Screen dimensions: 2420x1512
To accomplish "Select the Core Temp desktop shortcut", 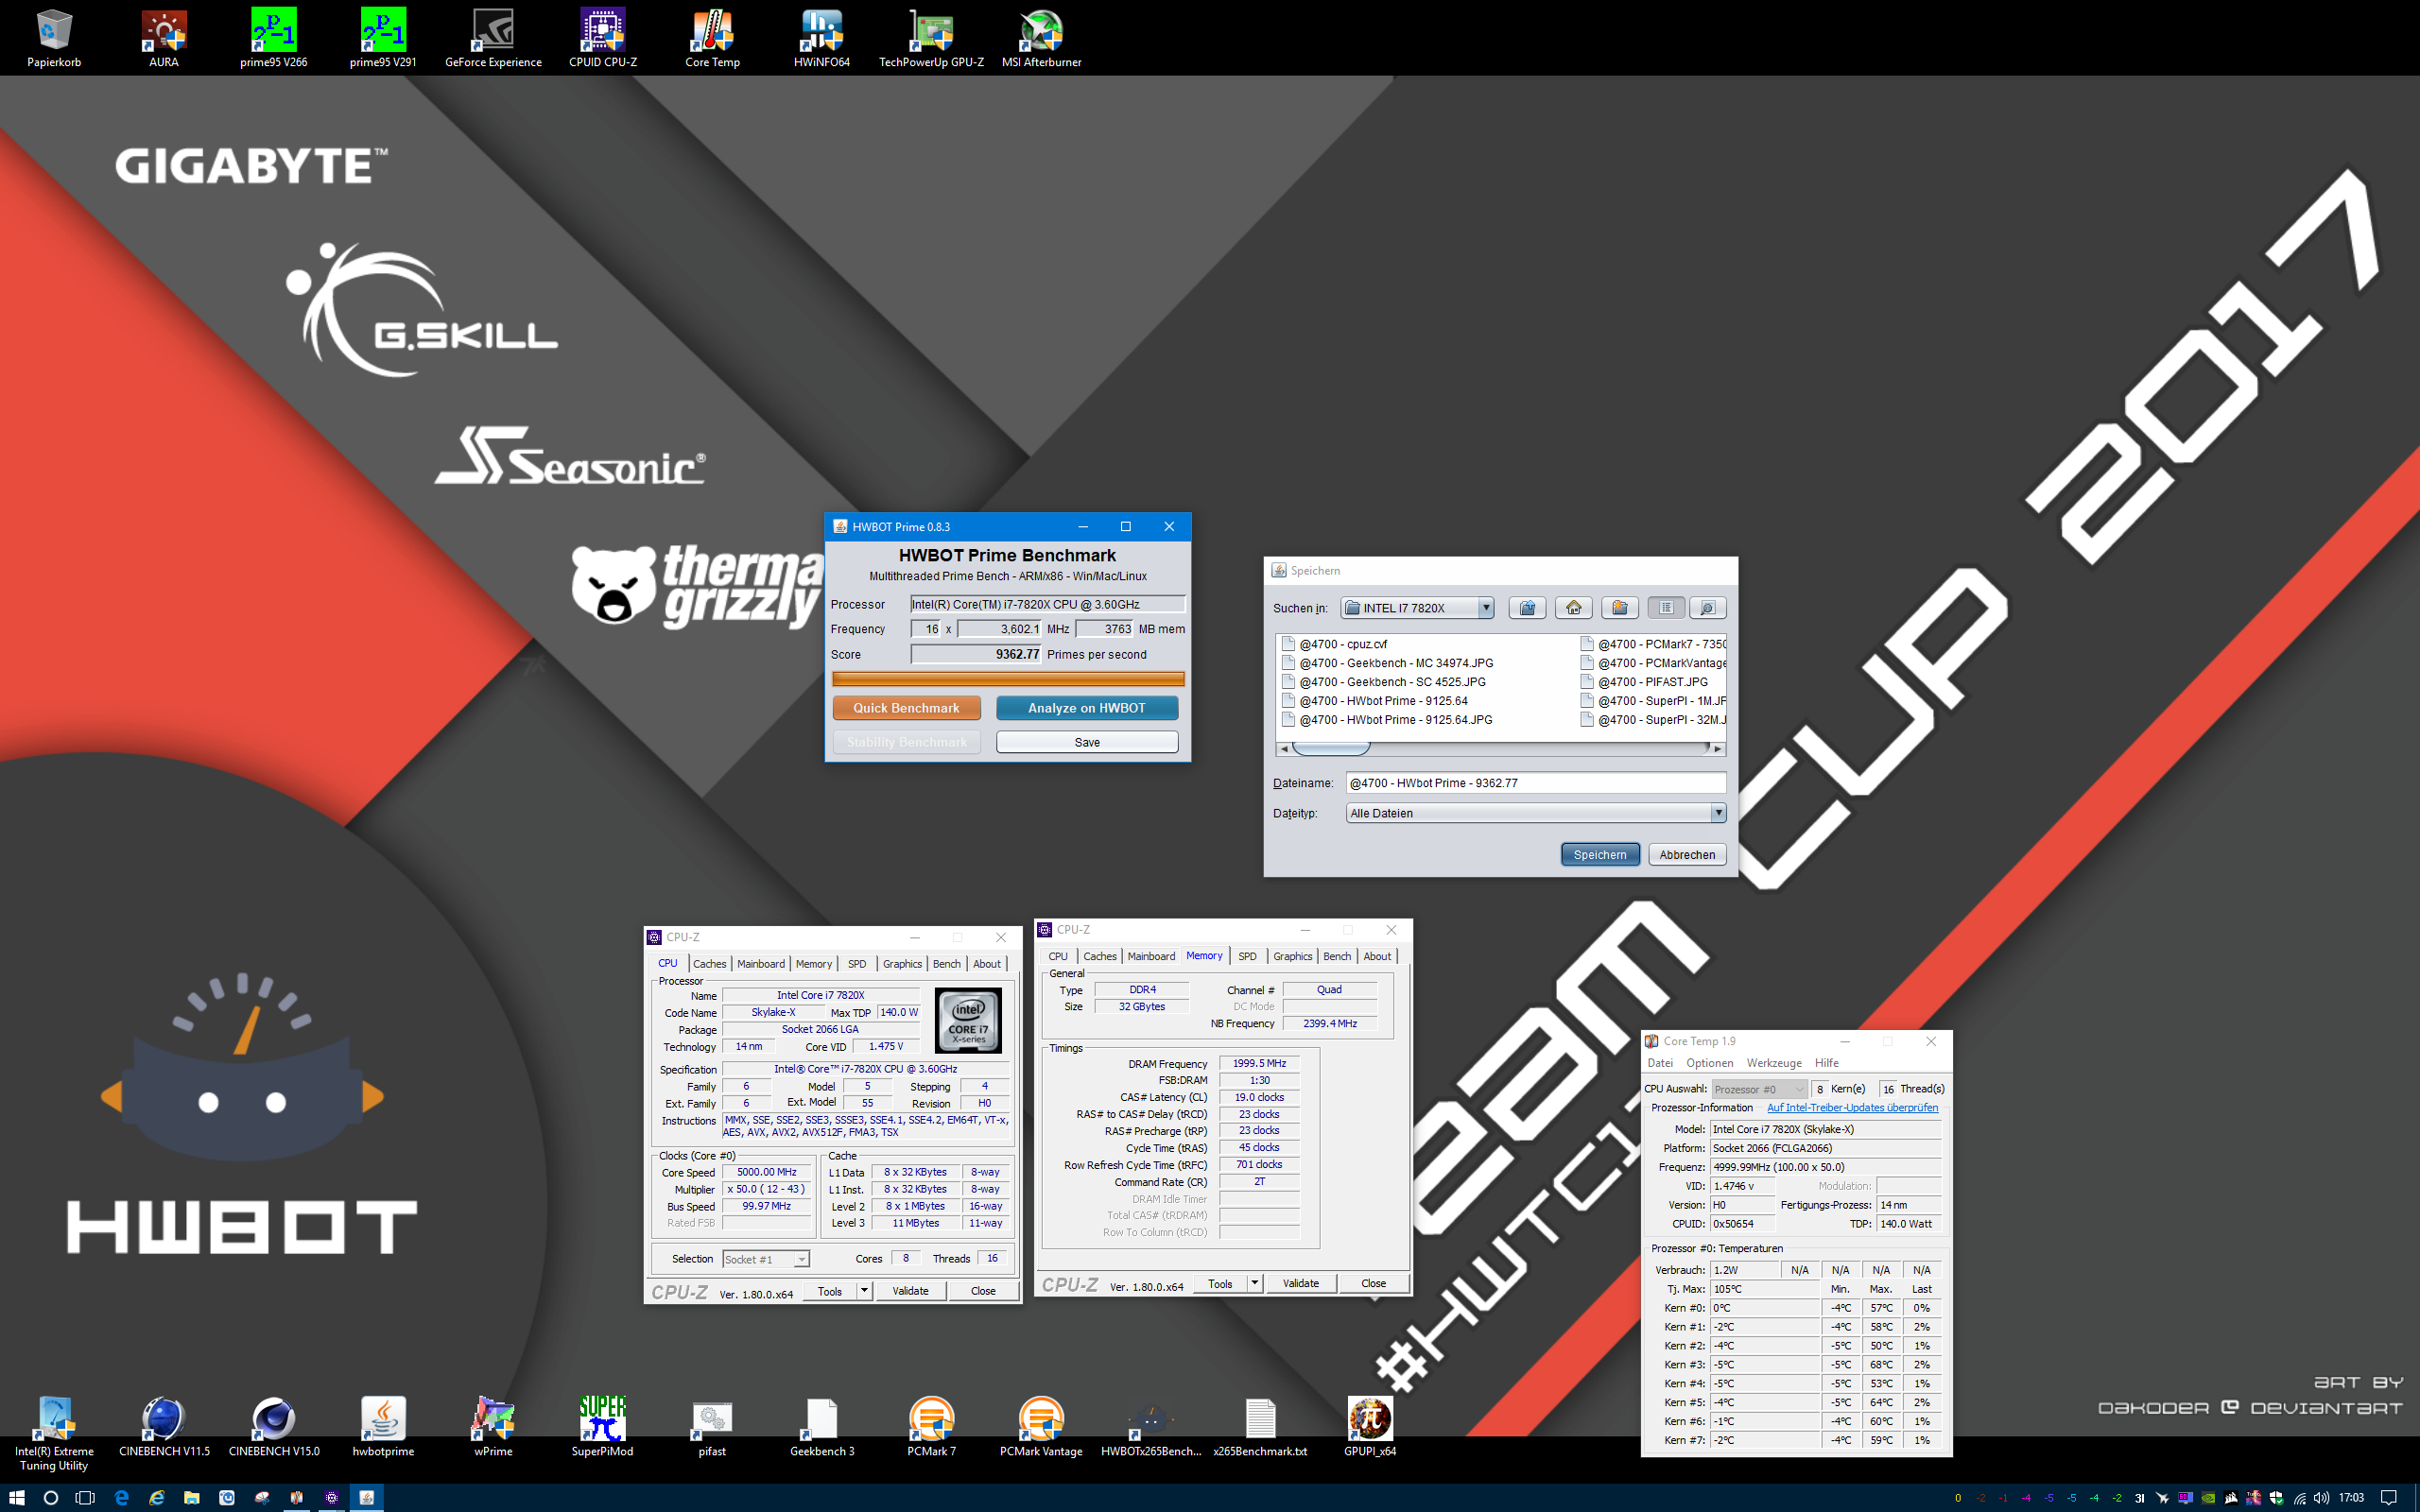I will [x=712, y=39].
